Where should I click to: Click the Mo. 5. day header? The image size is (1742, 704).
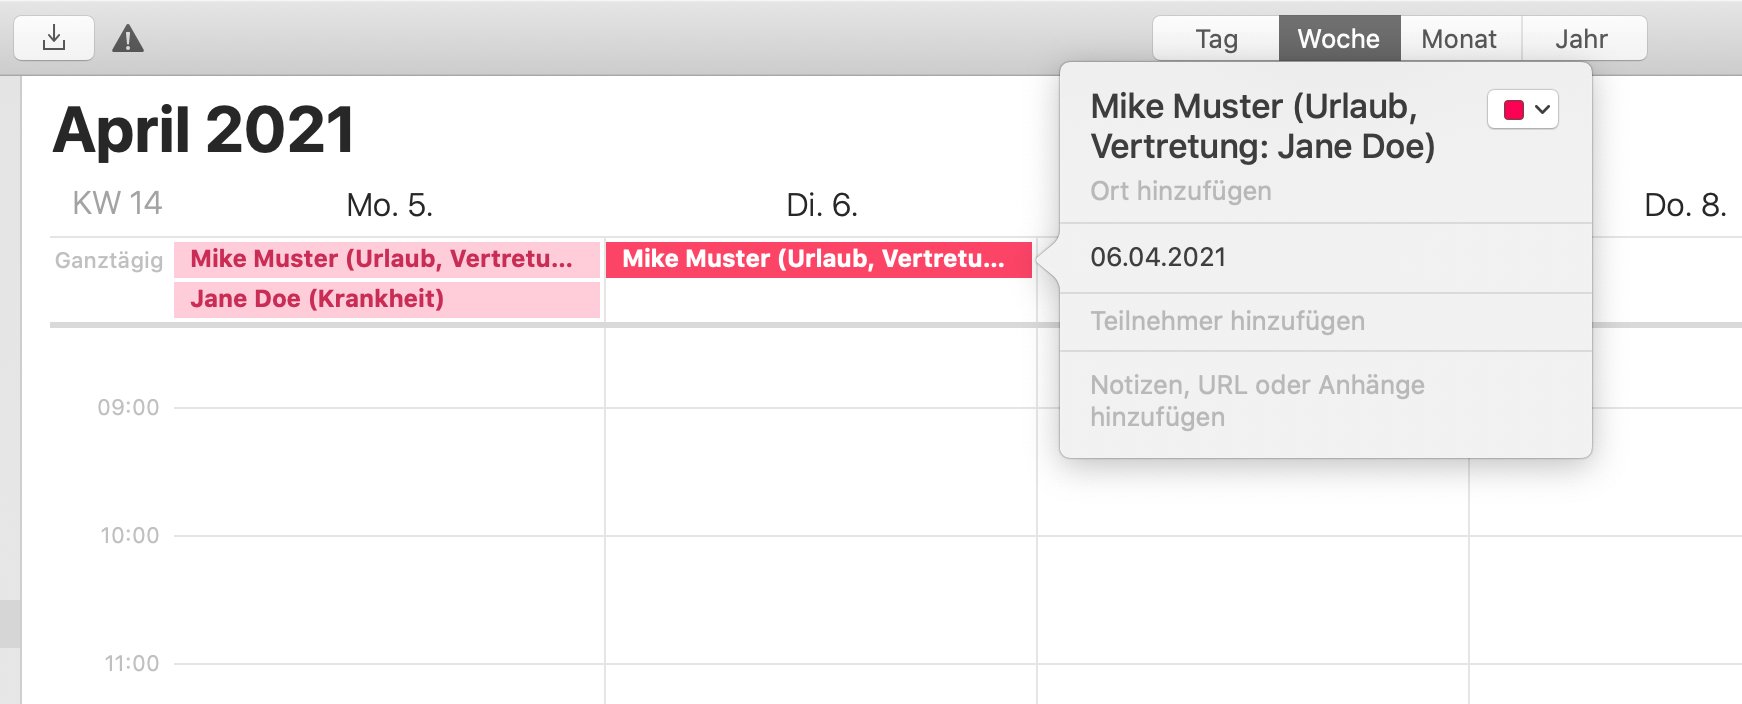[389, 205]
